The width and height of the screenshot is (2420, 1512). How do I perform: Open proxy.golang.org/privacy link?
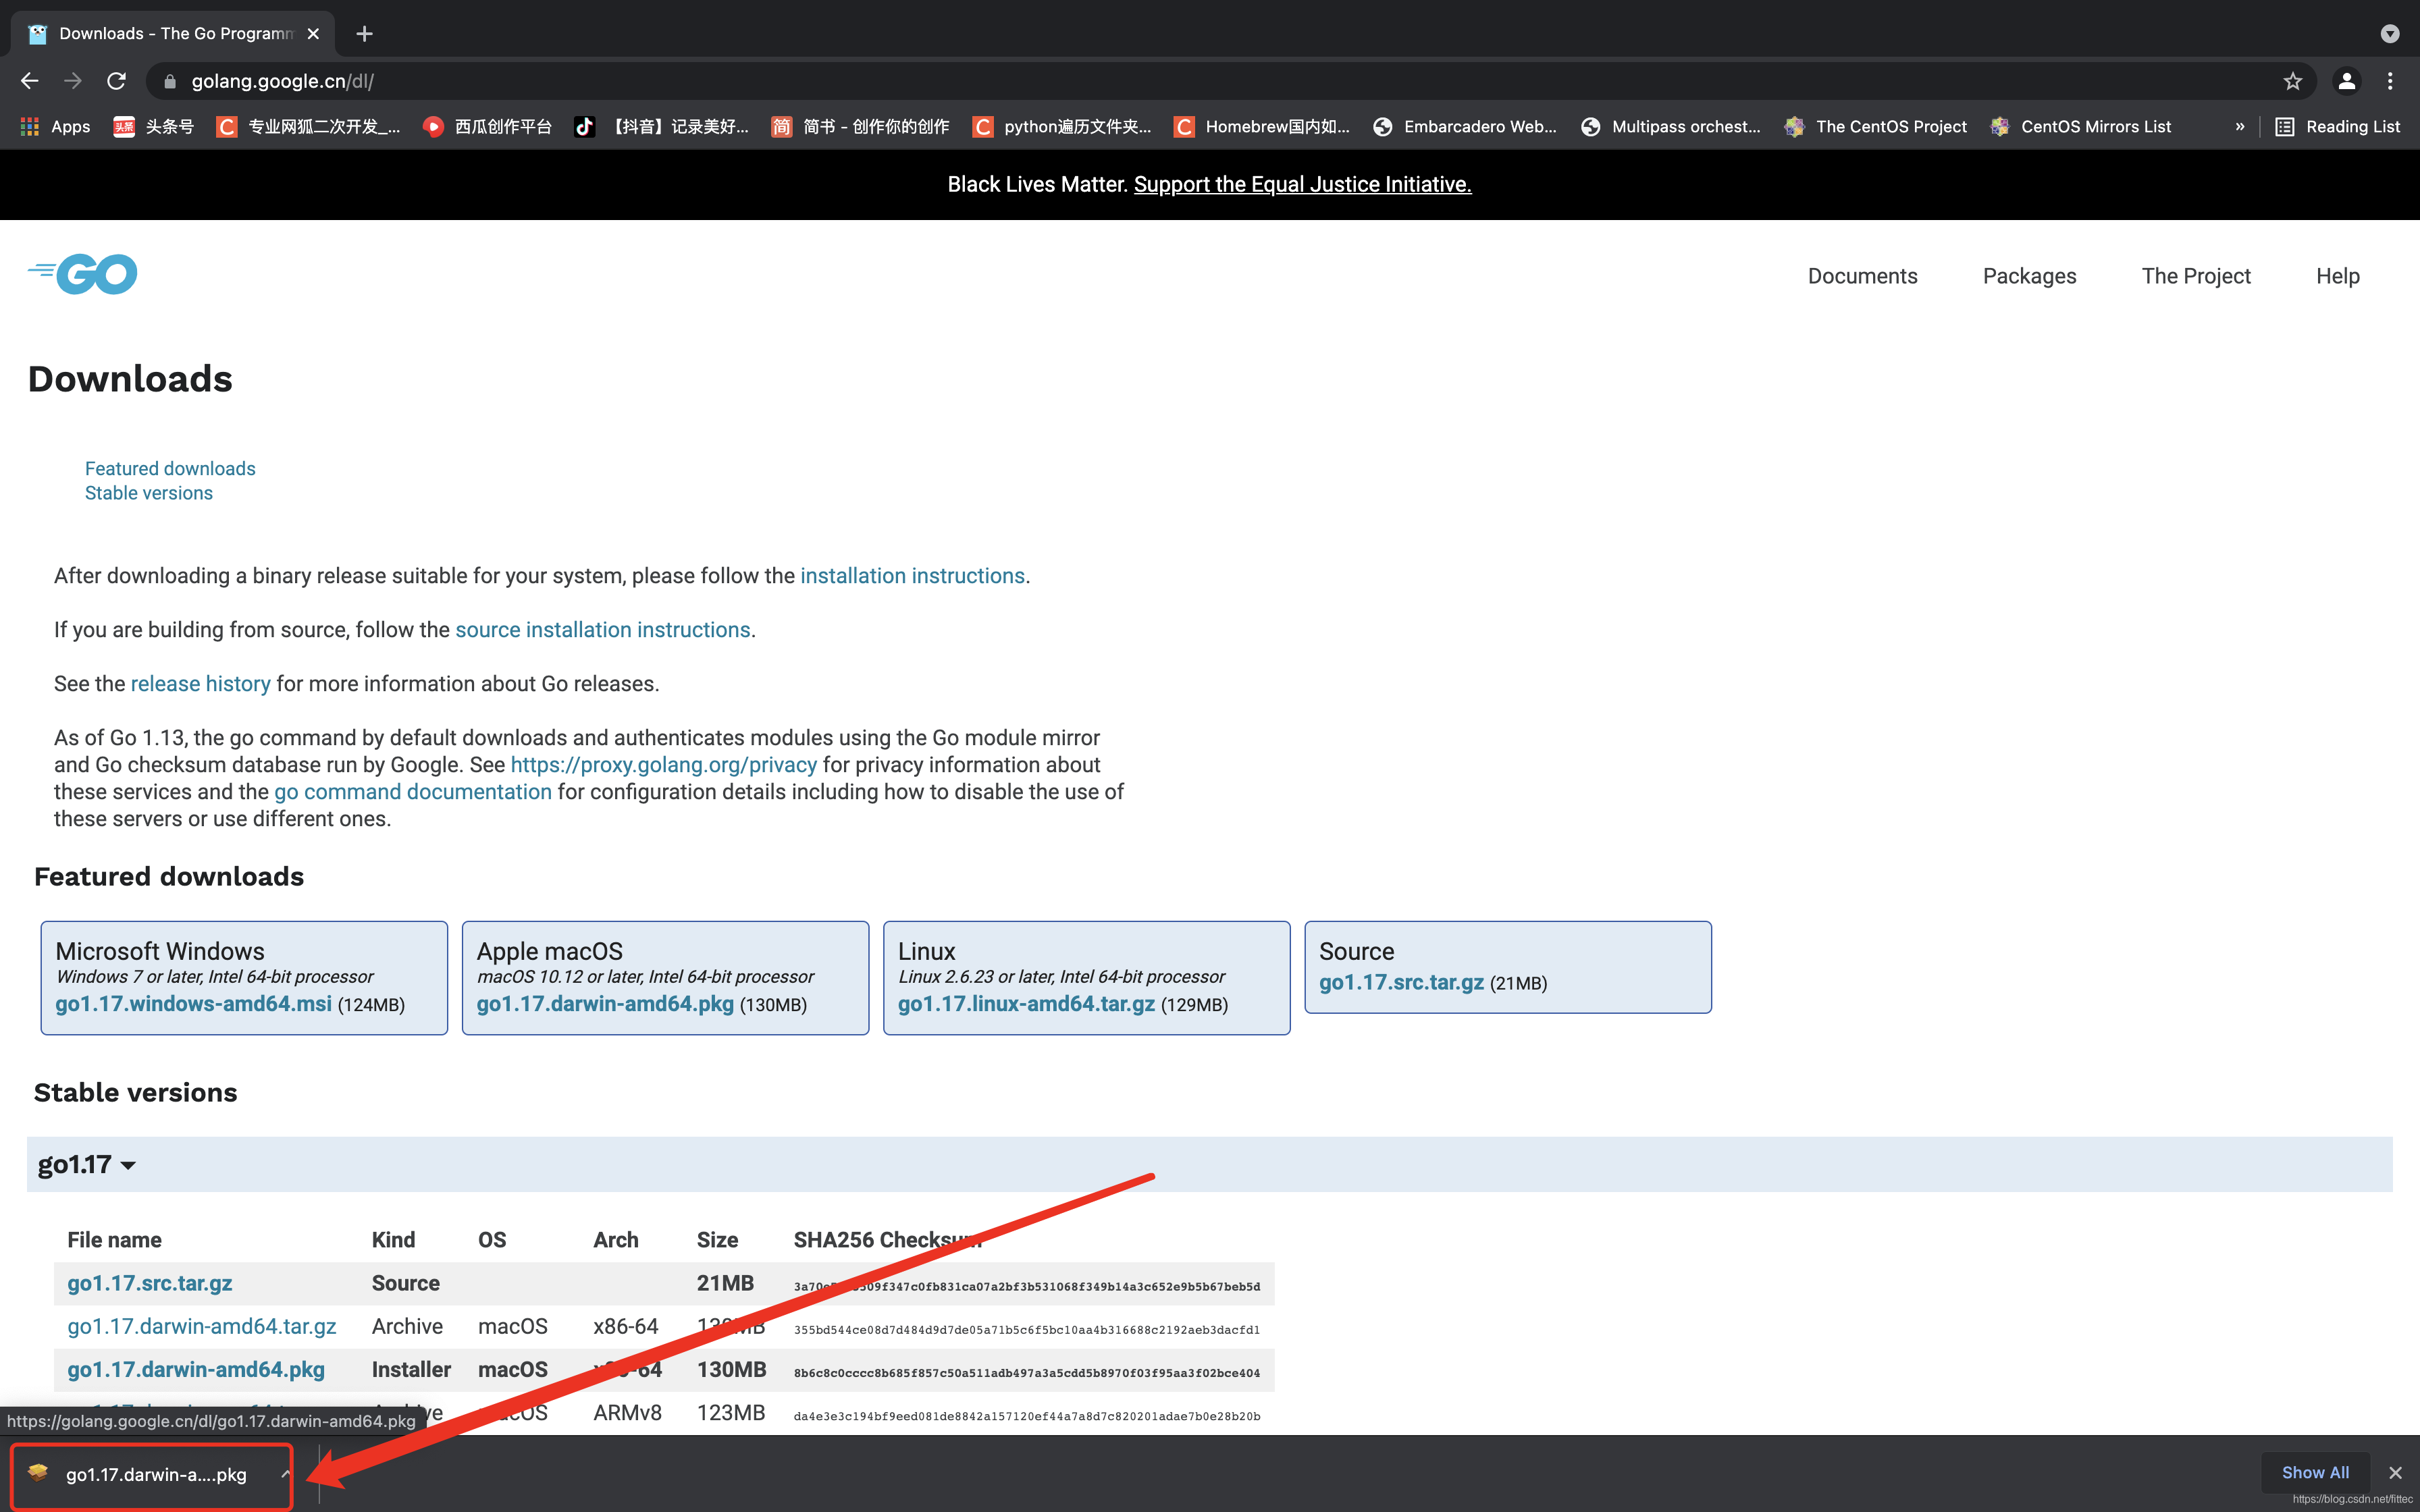663,765
